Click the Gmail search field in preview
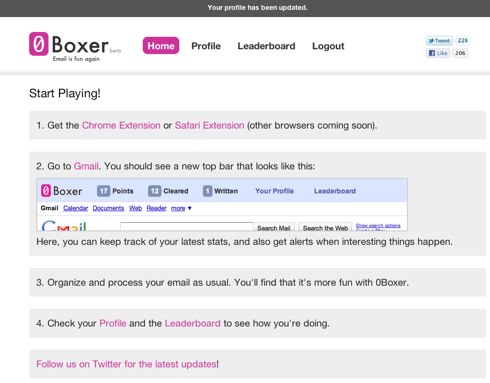 click(187, 227)
